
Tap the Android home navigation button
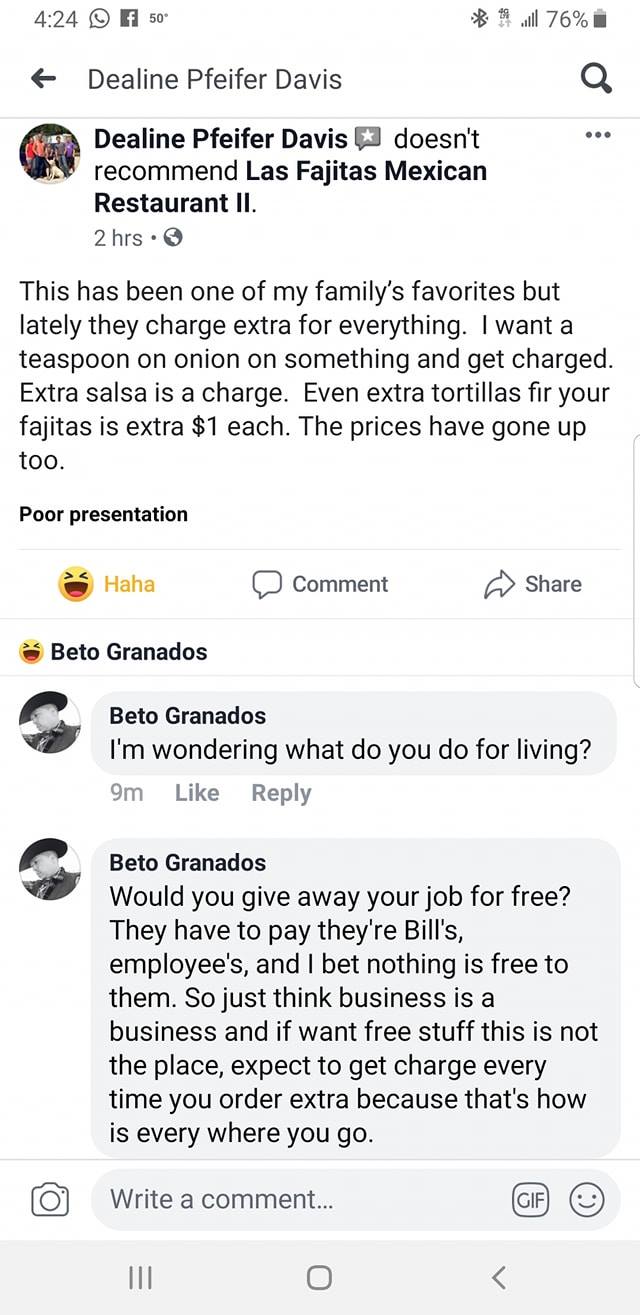tap(319, 1277)
